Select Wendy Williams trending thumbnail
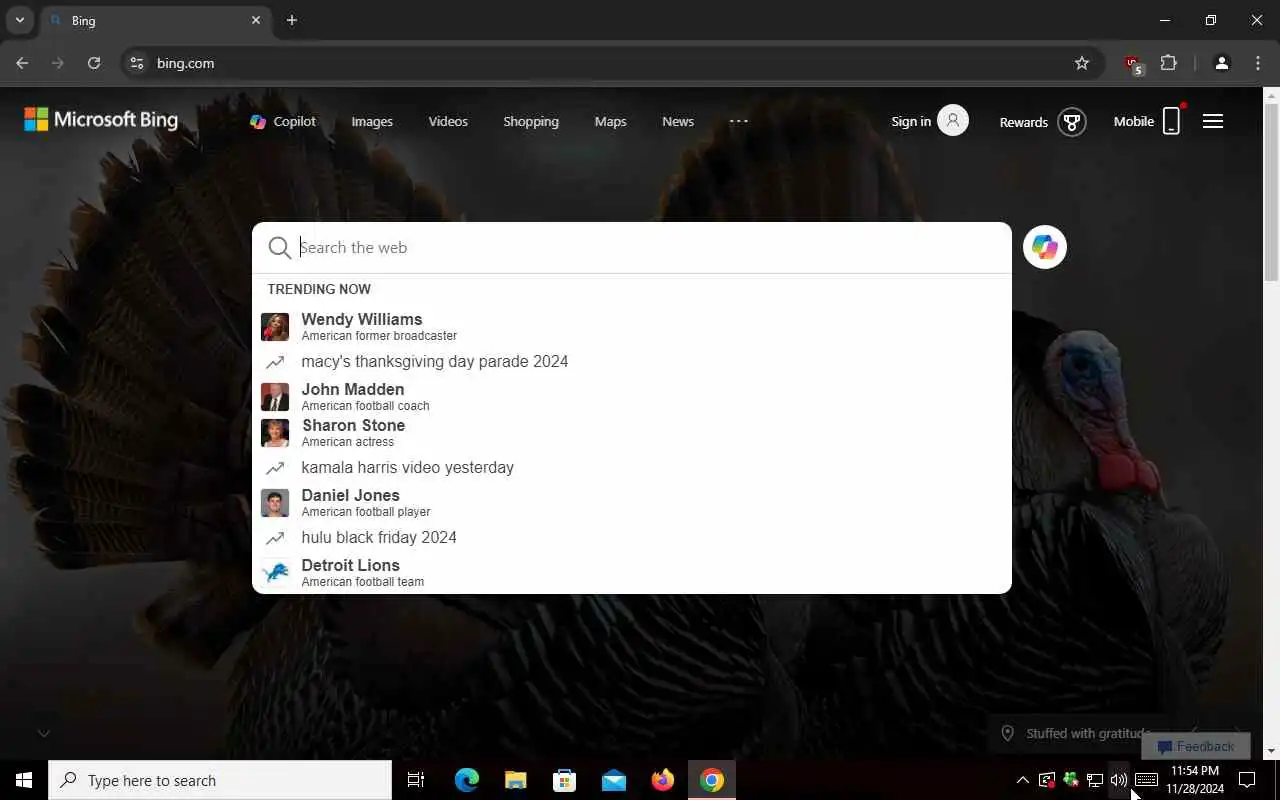Viewport: 1280px width, 800px height. click(x=275, y=327)
